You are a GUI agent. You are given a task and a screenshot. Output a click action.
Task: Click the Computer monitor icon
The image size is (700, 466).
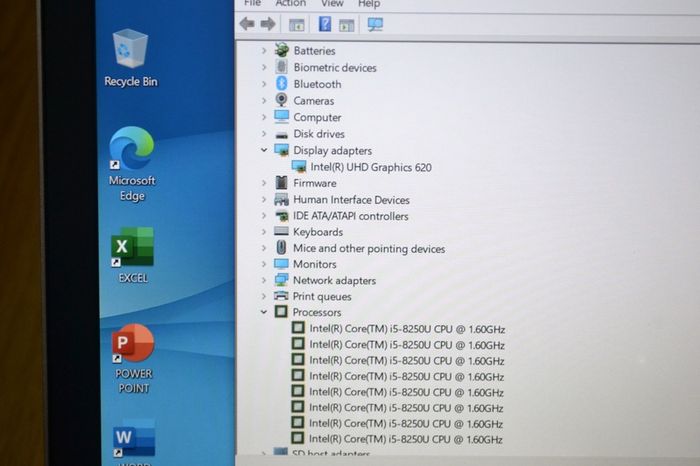tap(281, 116)
